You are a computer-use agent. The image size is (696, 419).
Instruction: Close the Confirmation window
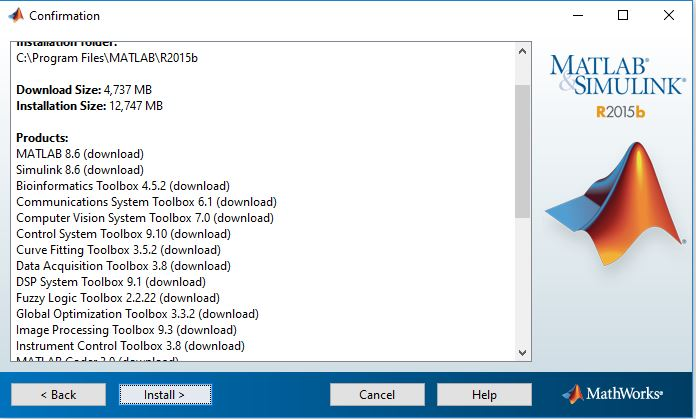669,16
